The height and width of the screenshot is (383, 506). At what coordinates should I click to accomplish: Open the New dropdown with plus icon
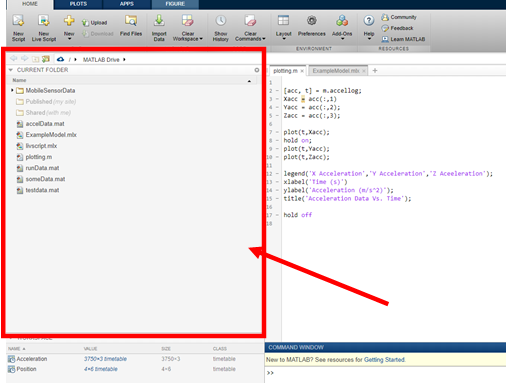pyautogui.click(x=69, y=28)
